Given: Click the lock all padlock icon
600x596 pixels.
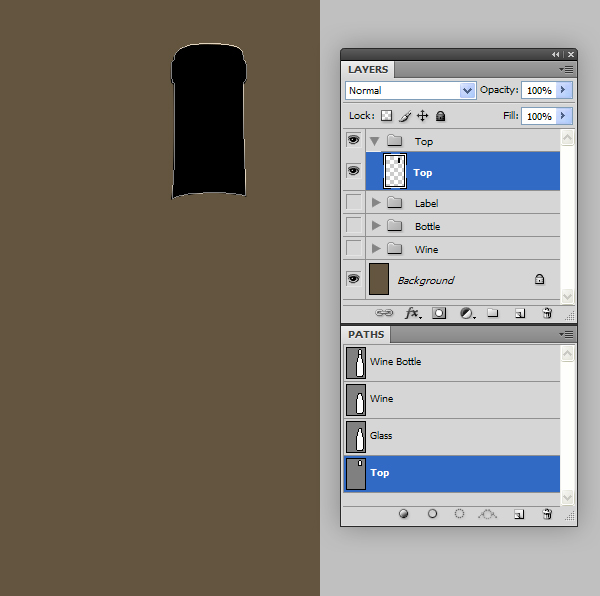Looking at the screenshot, I should [440, 116].
